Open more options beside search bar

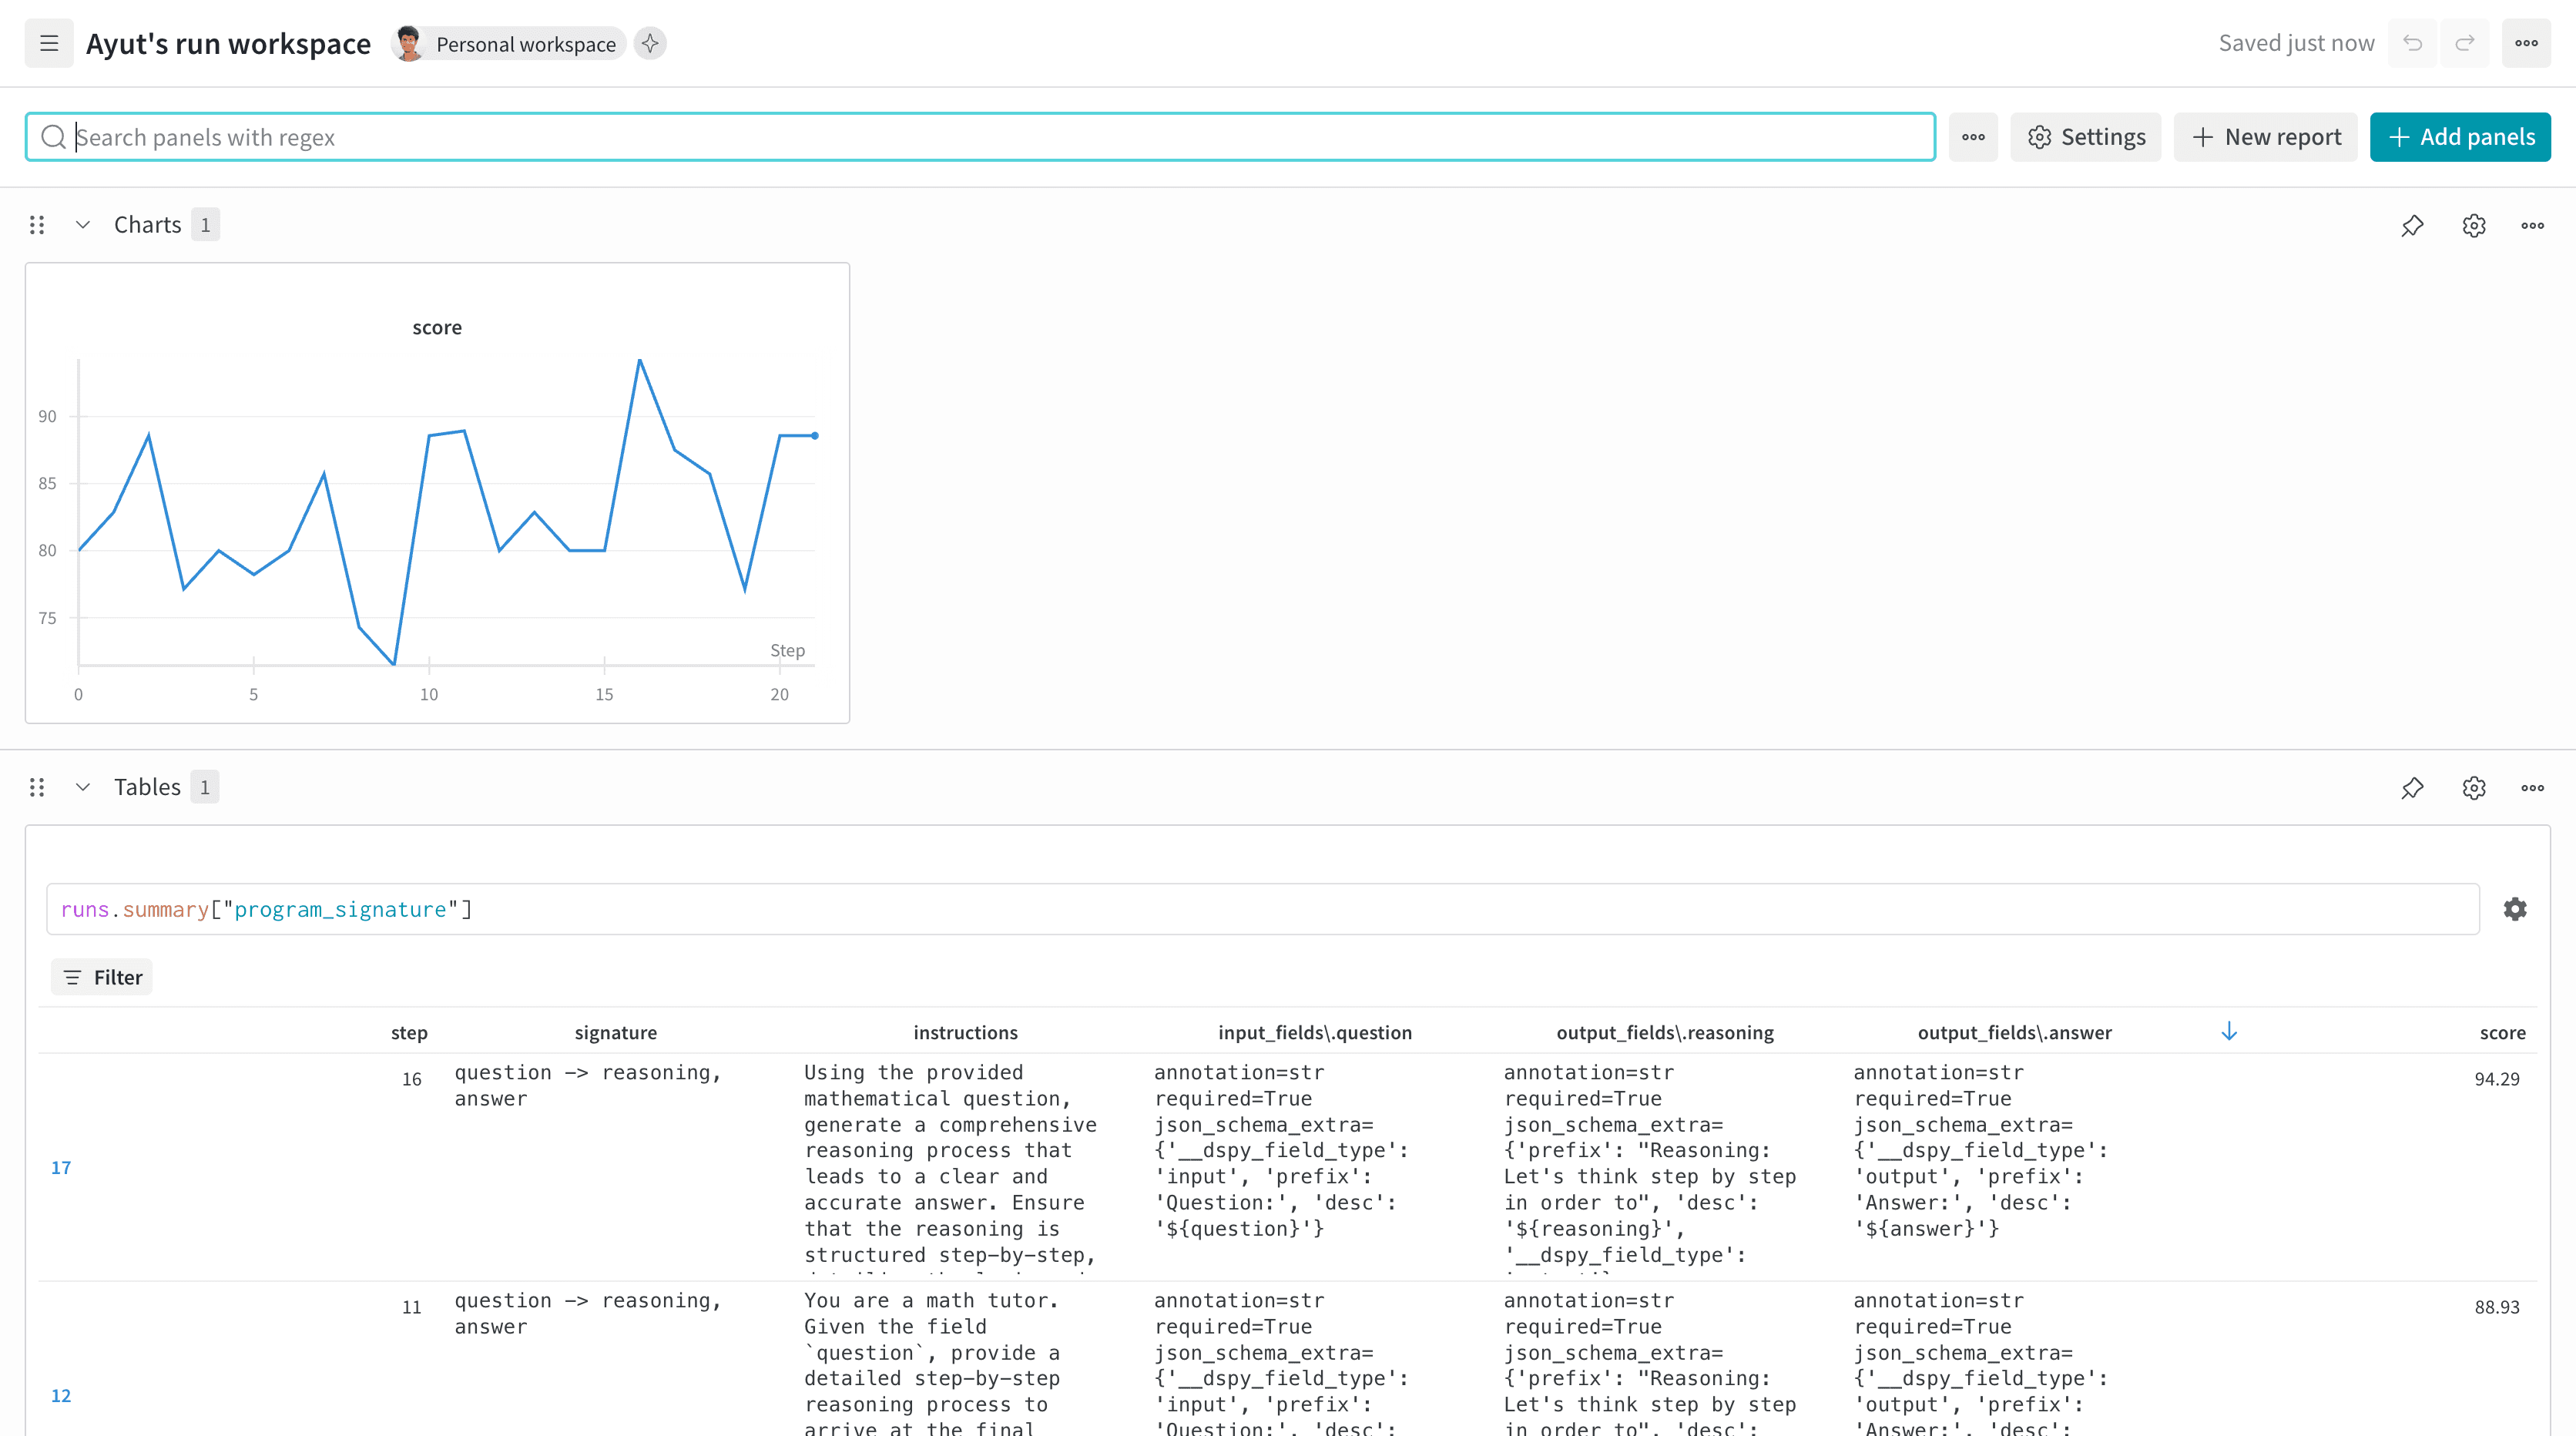tap(1973, 137)
